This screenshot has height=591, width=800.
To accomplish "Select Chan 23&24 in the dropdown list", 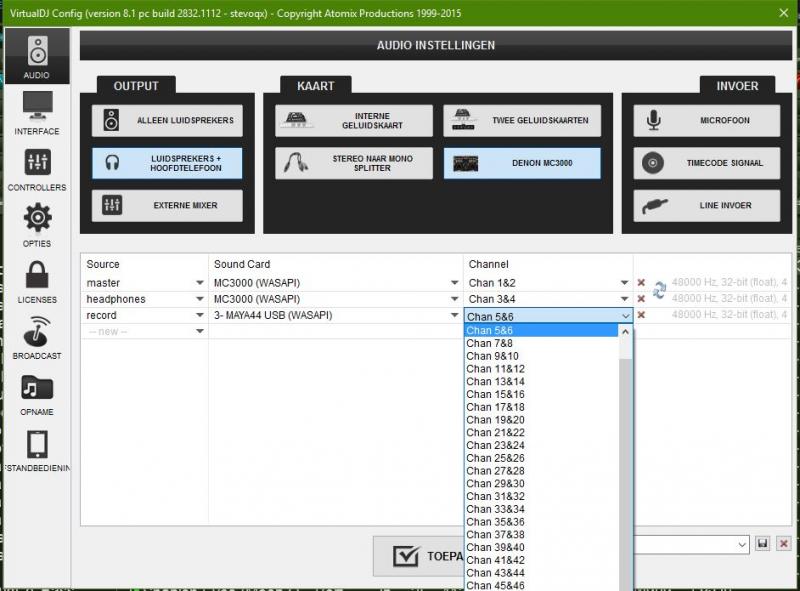I will 542,446.
